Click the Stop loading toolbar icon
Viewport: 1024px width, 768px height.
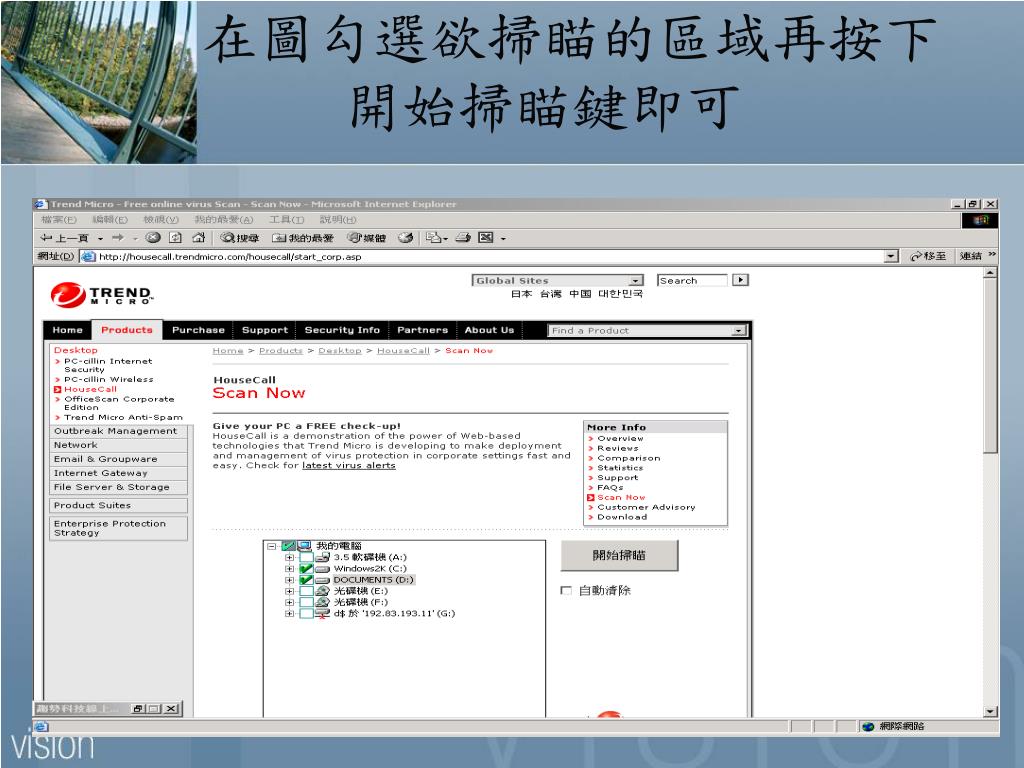pyautogui.click(x=153, y=238)
